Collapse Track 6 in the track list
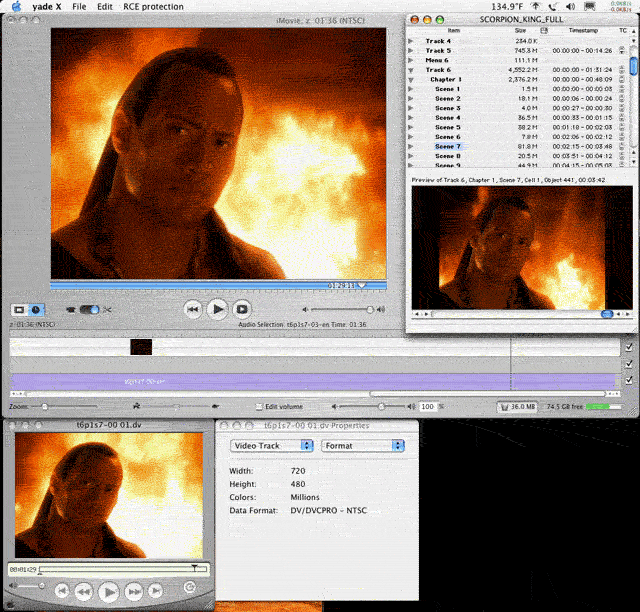 click(x=411, y=70)
